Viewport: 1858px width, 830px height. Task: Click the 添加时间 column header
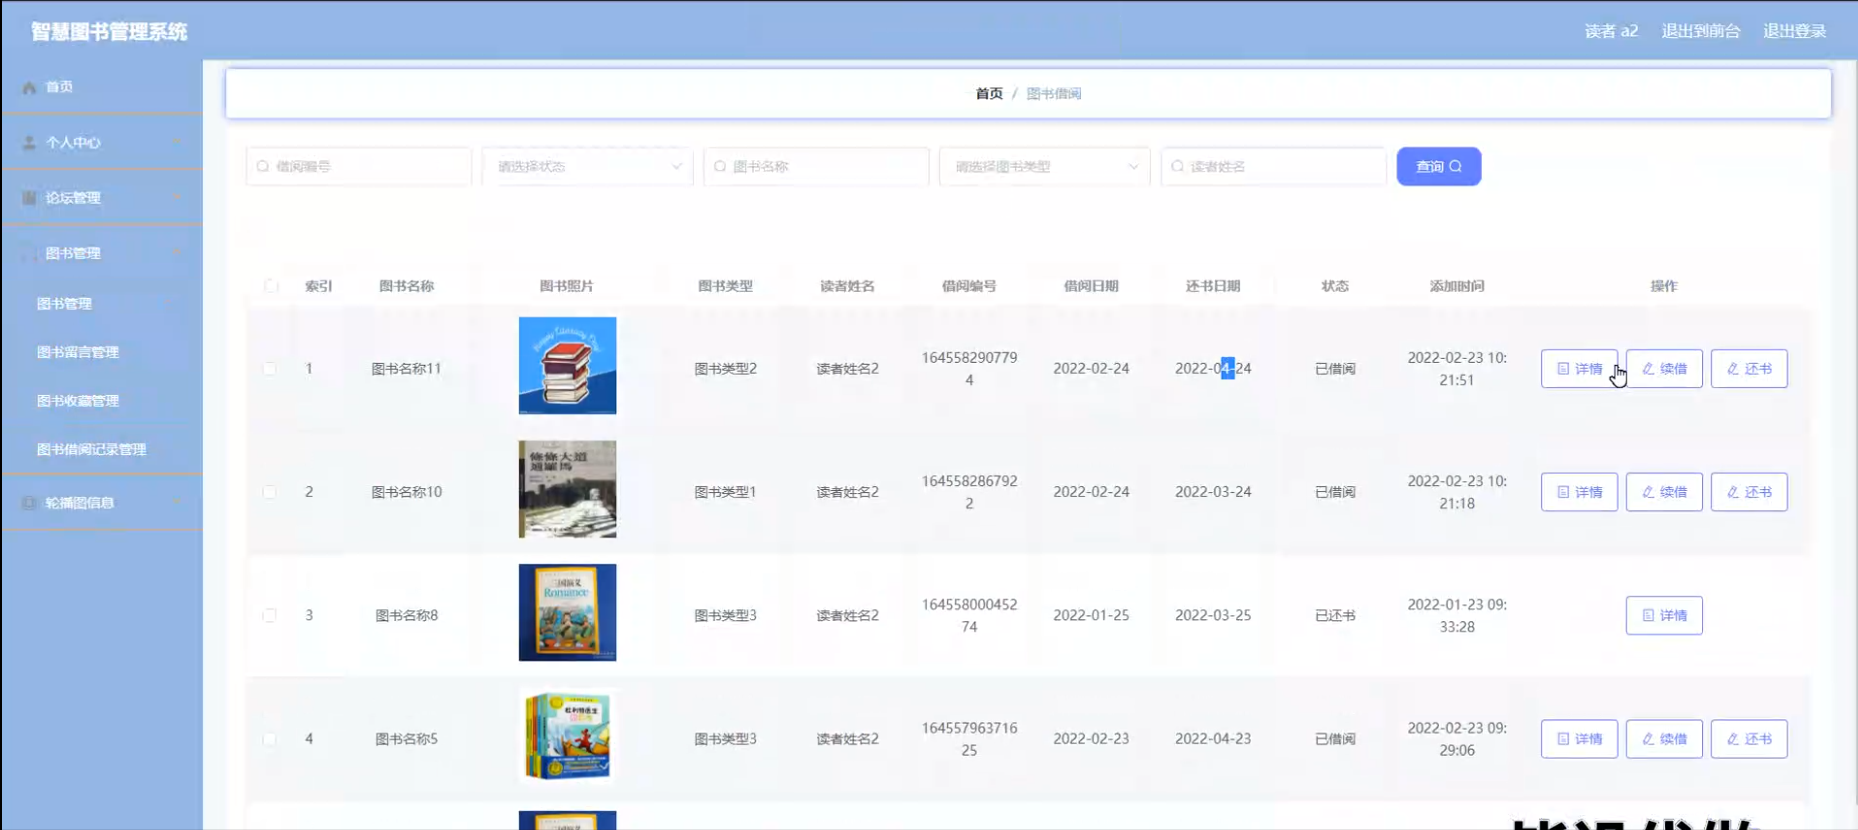coord(1457,286)
